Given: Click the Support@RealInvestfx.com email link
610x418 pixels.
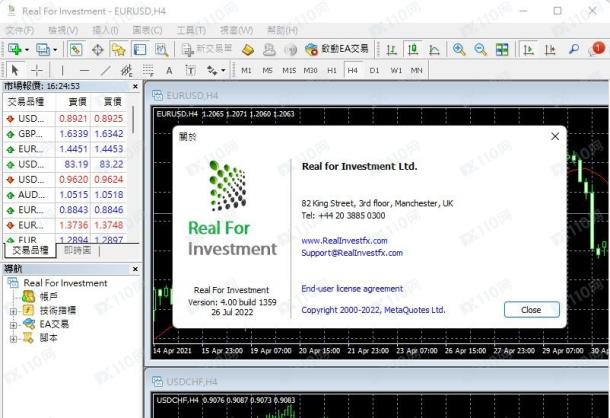Looking at the screenshot, I should [352, 253].
